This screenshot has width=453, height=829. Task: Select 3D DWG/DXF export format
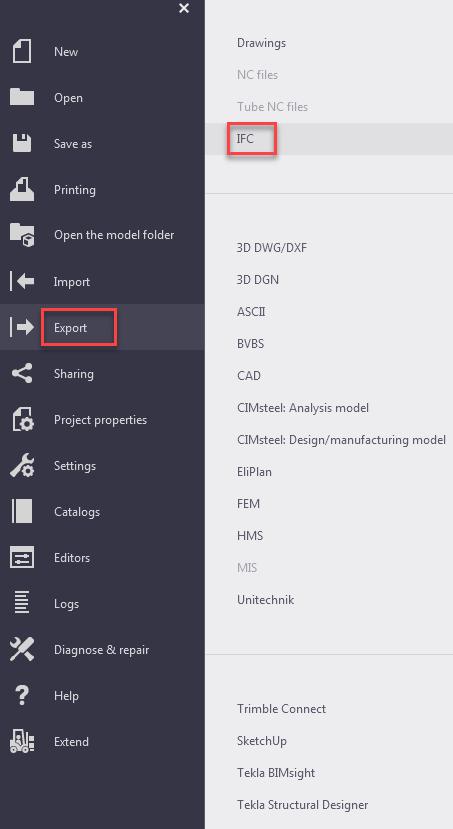pyautogui.click(x=272, y=247)
